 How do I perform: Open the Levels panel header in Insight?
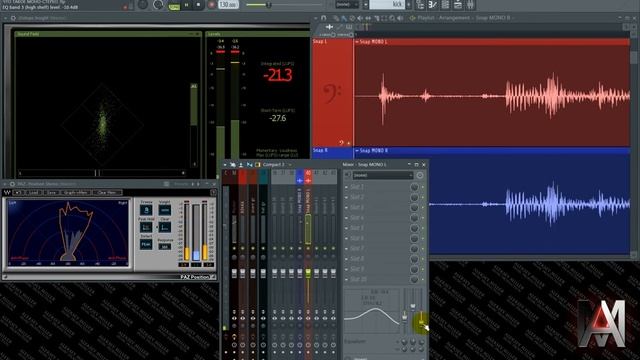(x=257, y=34)
